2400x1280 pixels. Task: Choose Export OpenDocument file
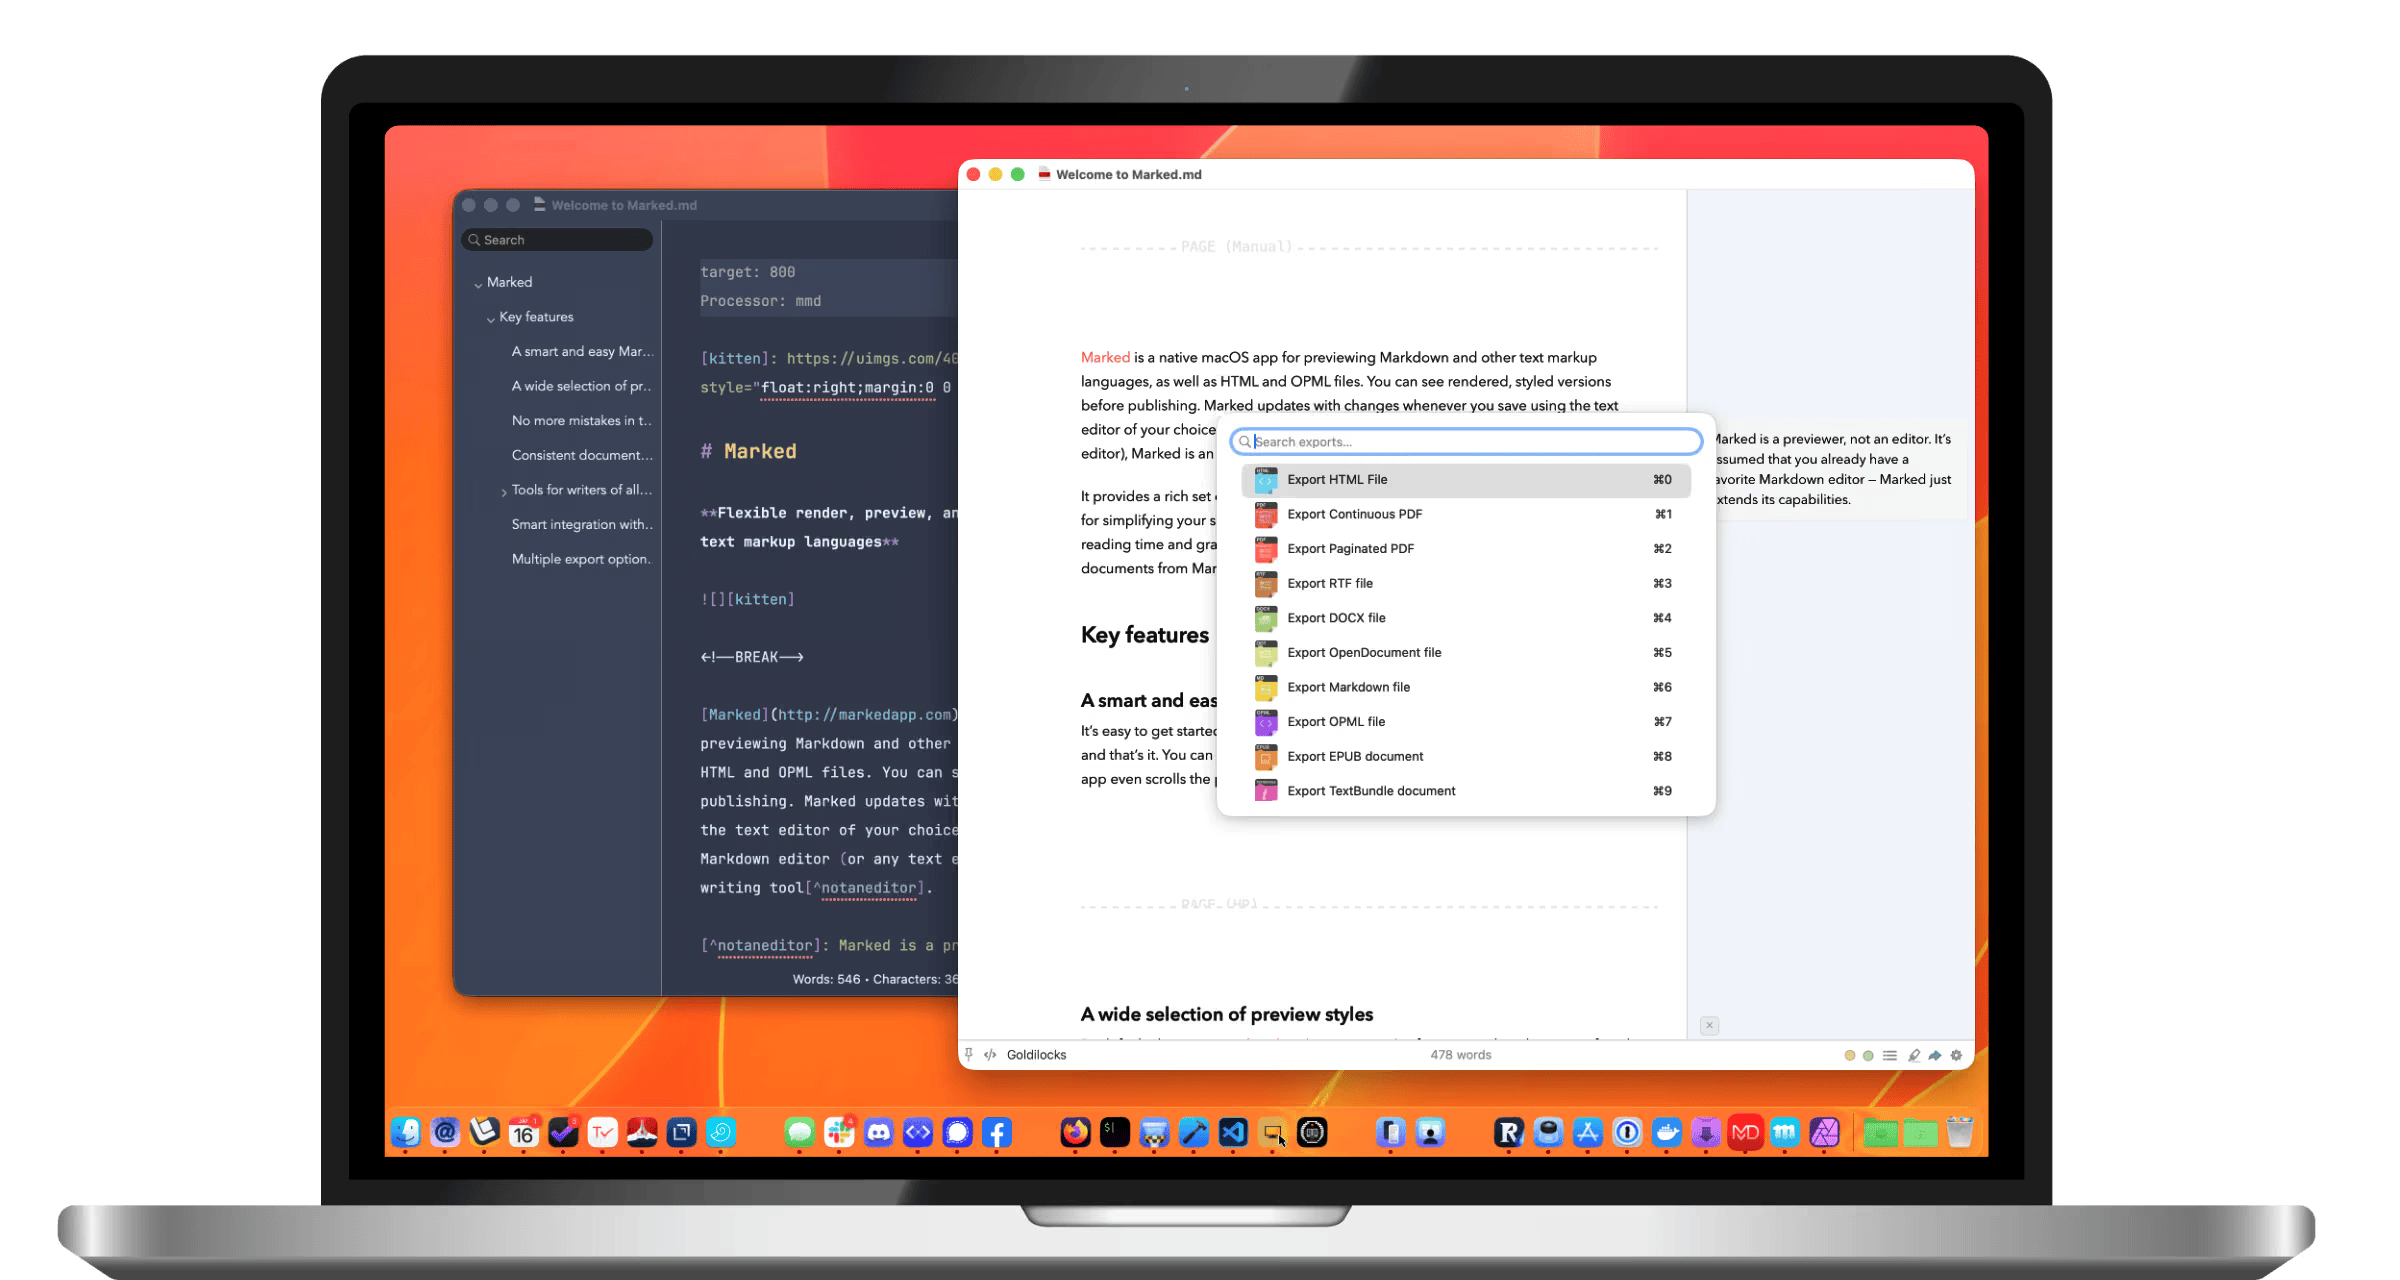1466,653
